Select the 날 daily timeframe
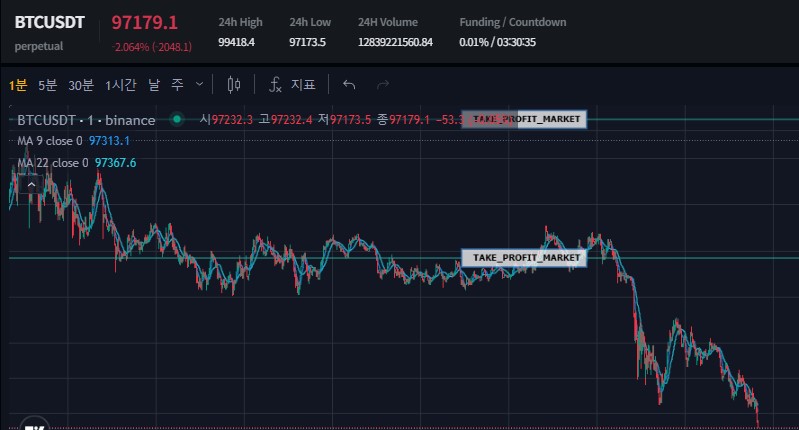799x430 pixels. point(154,85)
